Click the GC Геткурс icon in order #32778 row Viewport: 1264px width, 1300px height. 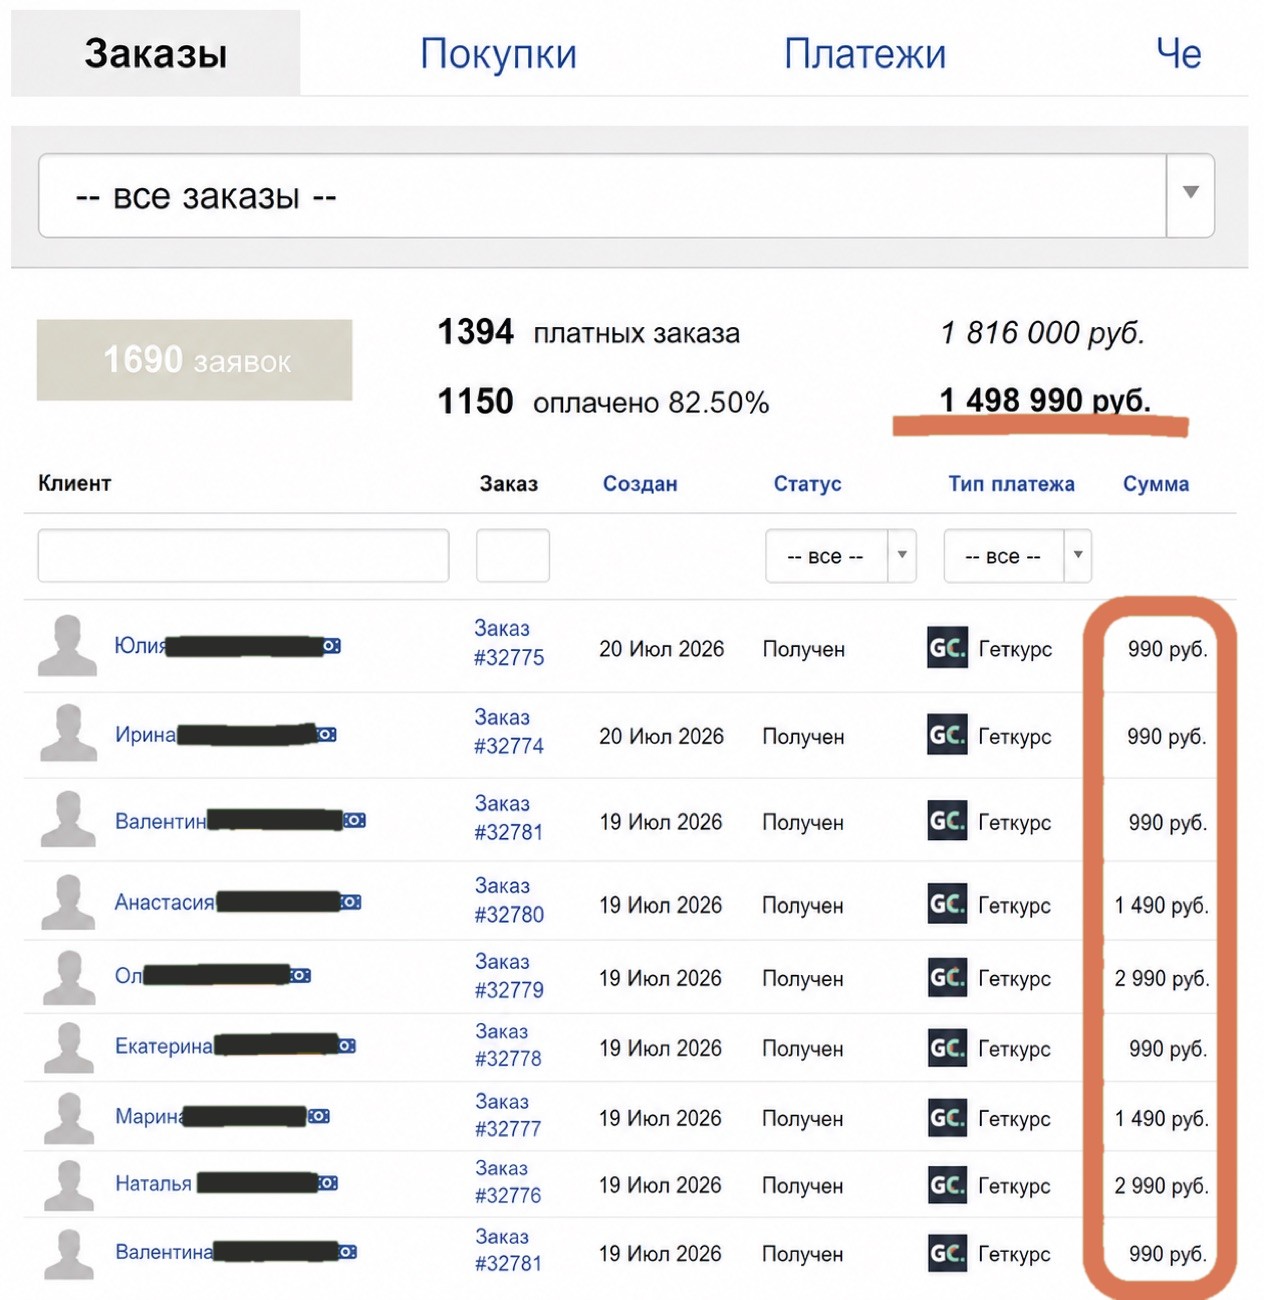coord(947,1048)
